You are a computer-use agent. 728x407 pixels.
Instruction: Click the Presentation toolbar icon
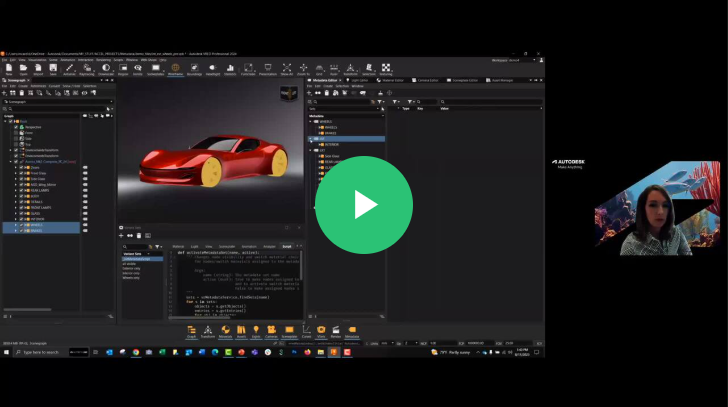click(268, 70)
